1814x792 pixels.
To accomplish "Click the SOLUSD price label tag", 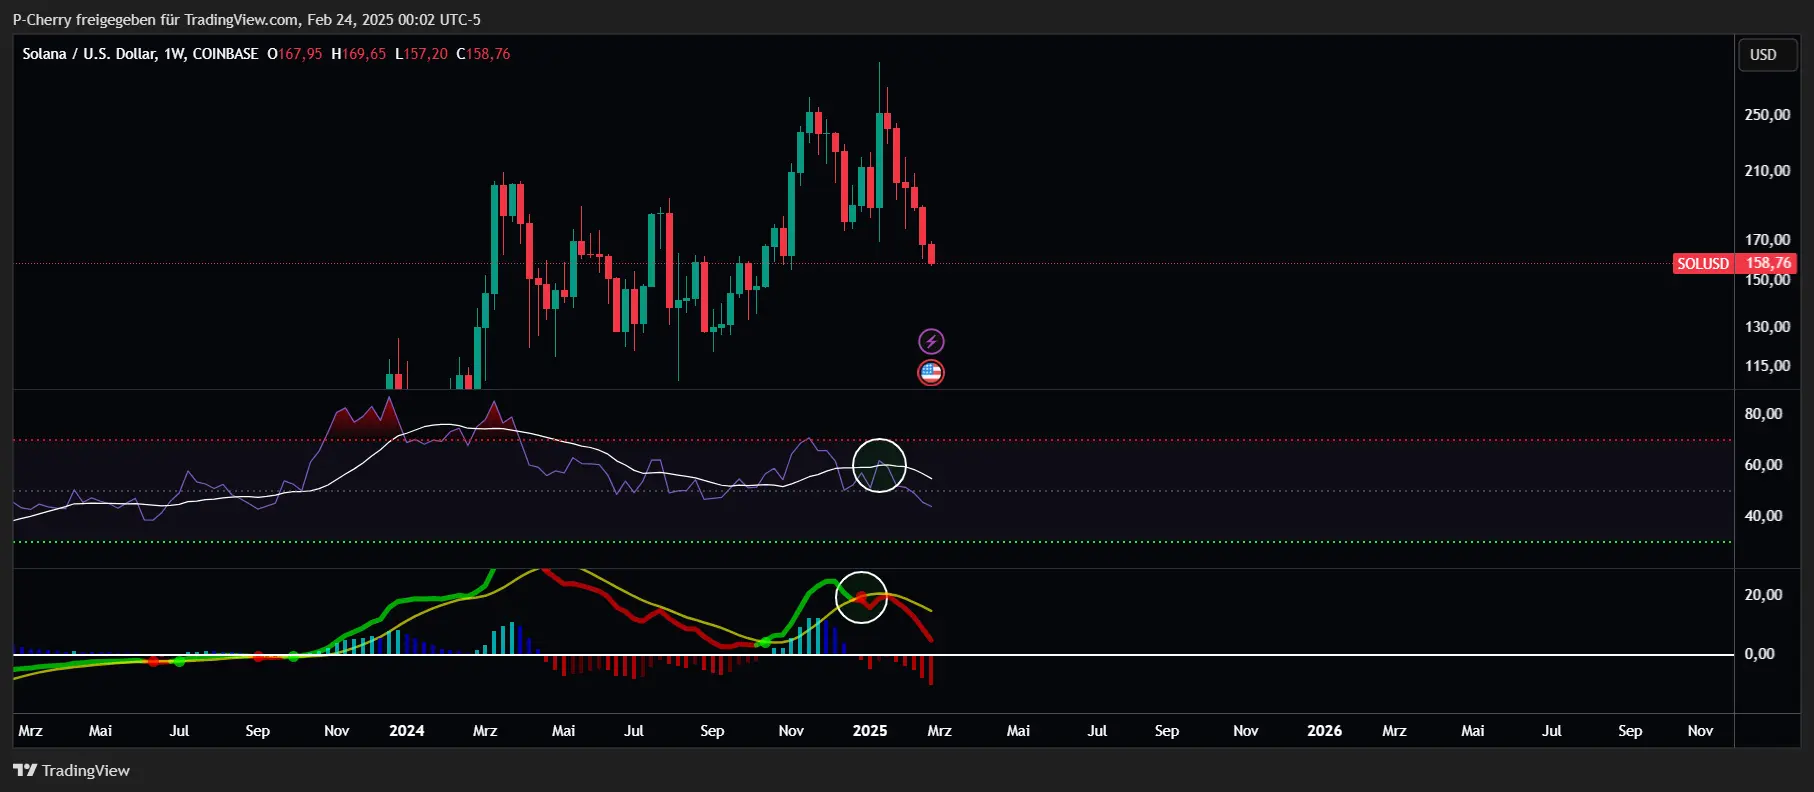I will [1702, 264].
